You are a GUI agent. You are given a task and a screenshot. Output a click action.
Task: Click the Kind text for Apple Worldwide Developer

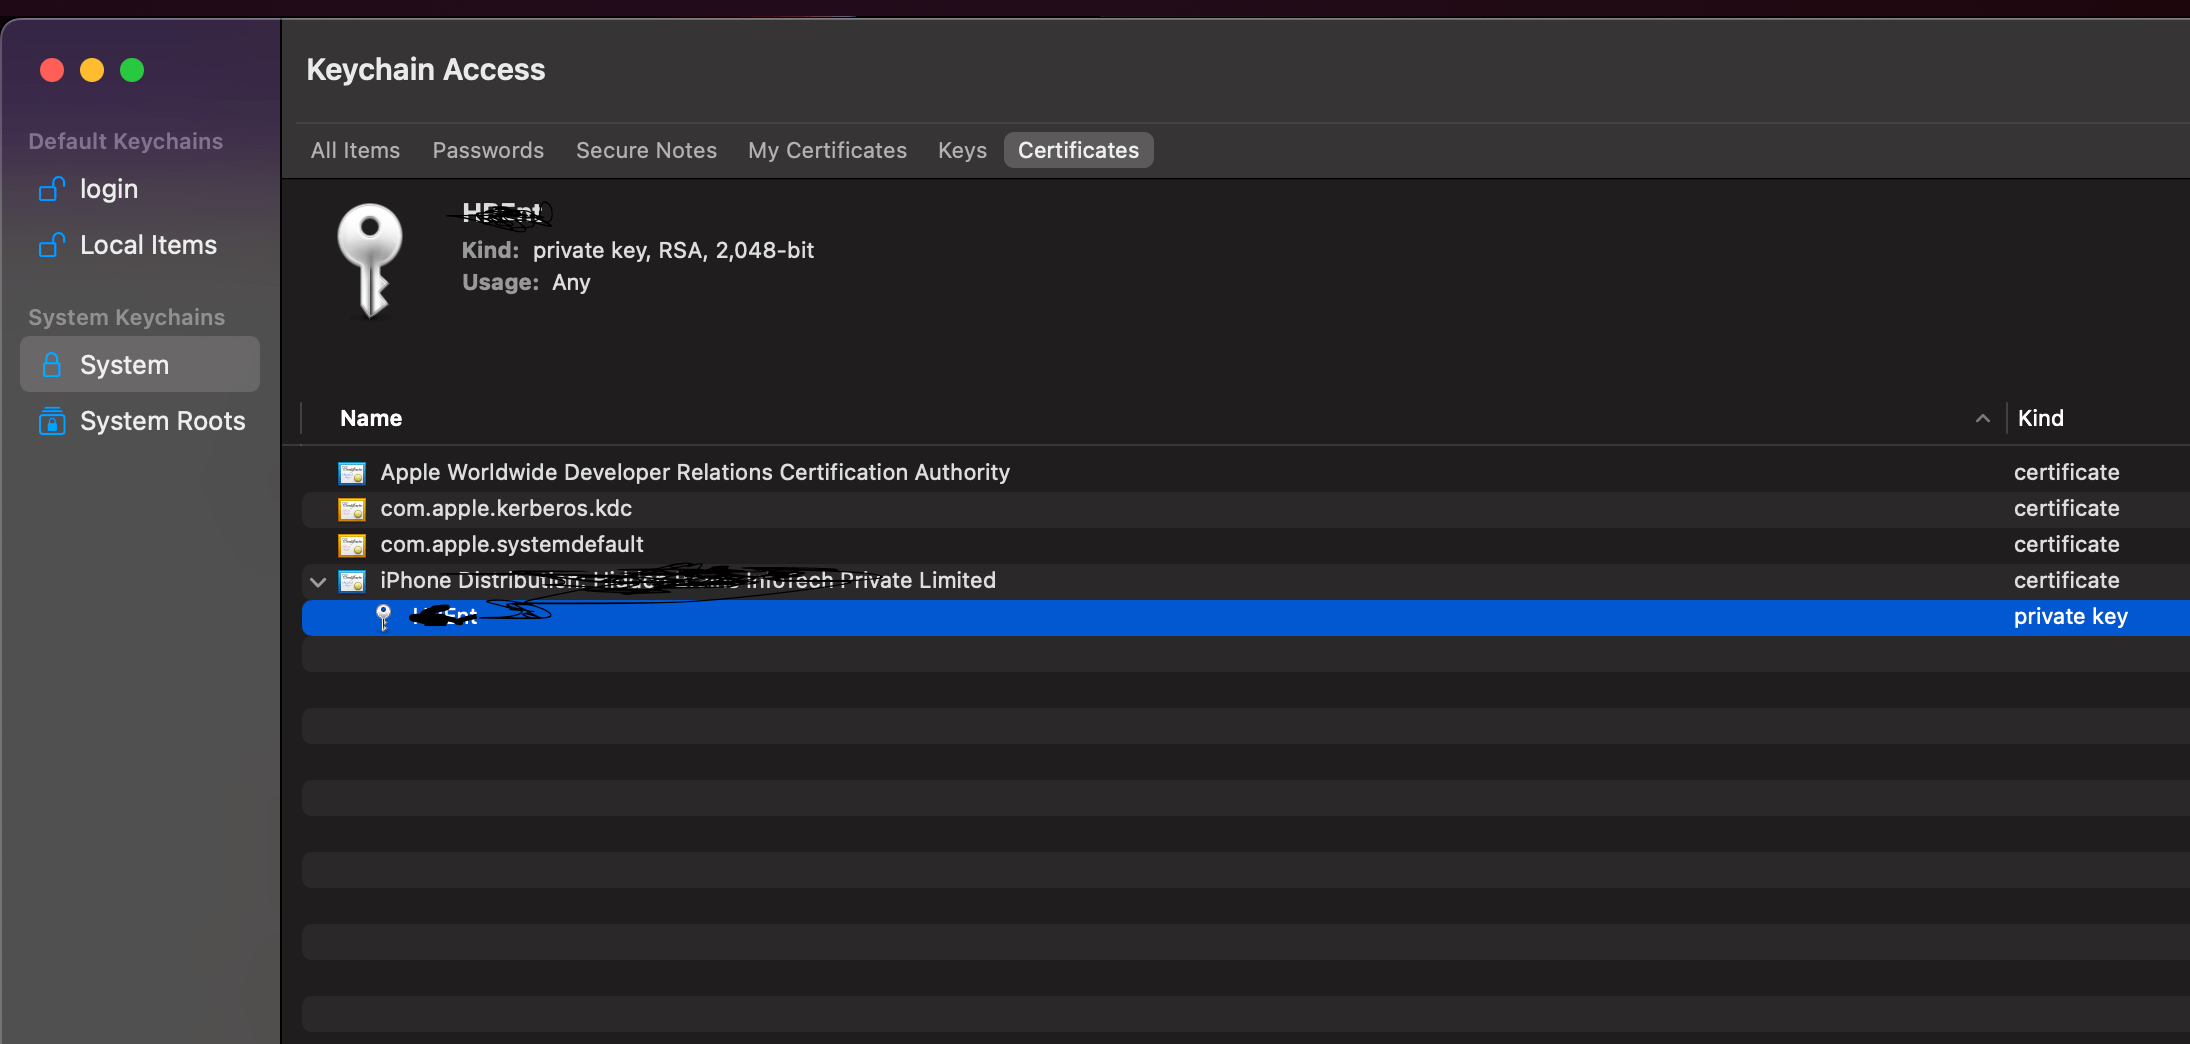click(2066, 472)
